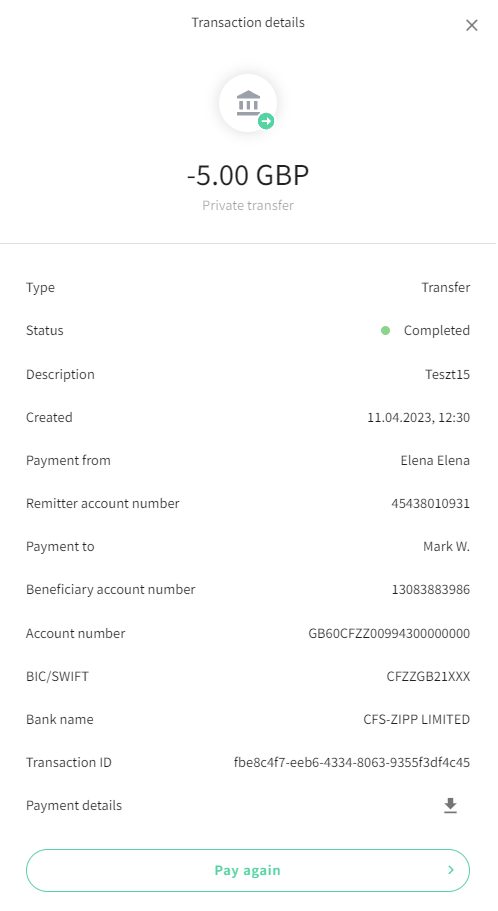Click the green arrow badge on bank icon
498x911 pixels.
click(x=266, y=121)
